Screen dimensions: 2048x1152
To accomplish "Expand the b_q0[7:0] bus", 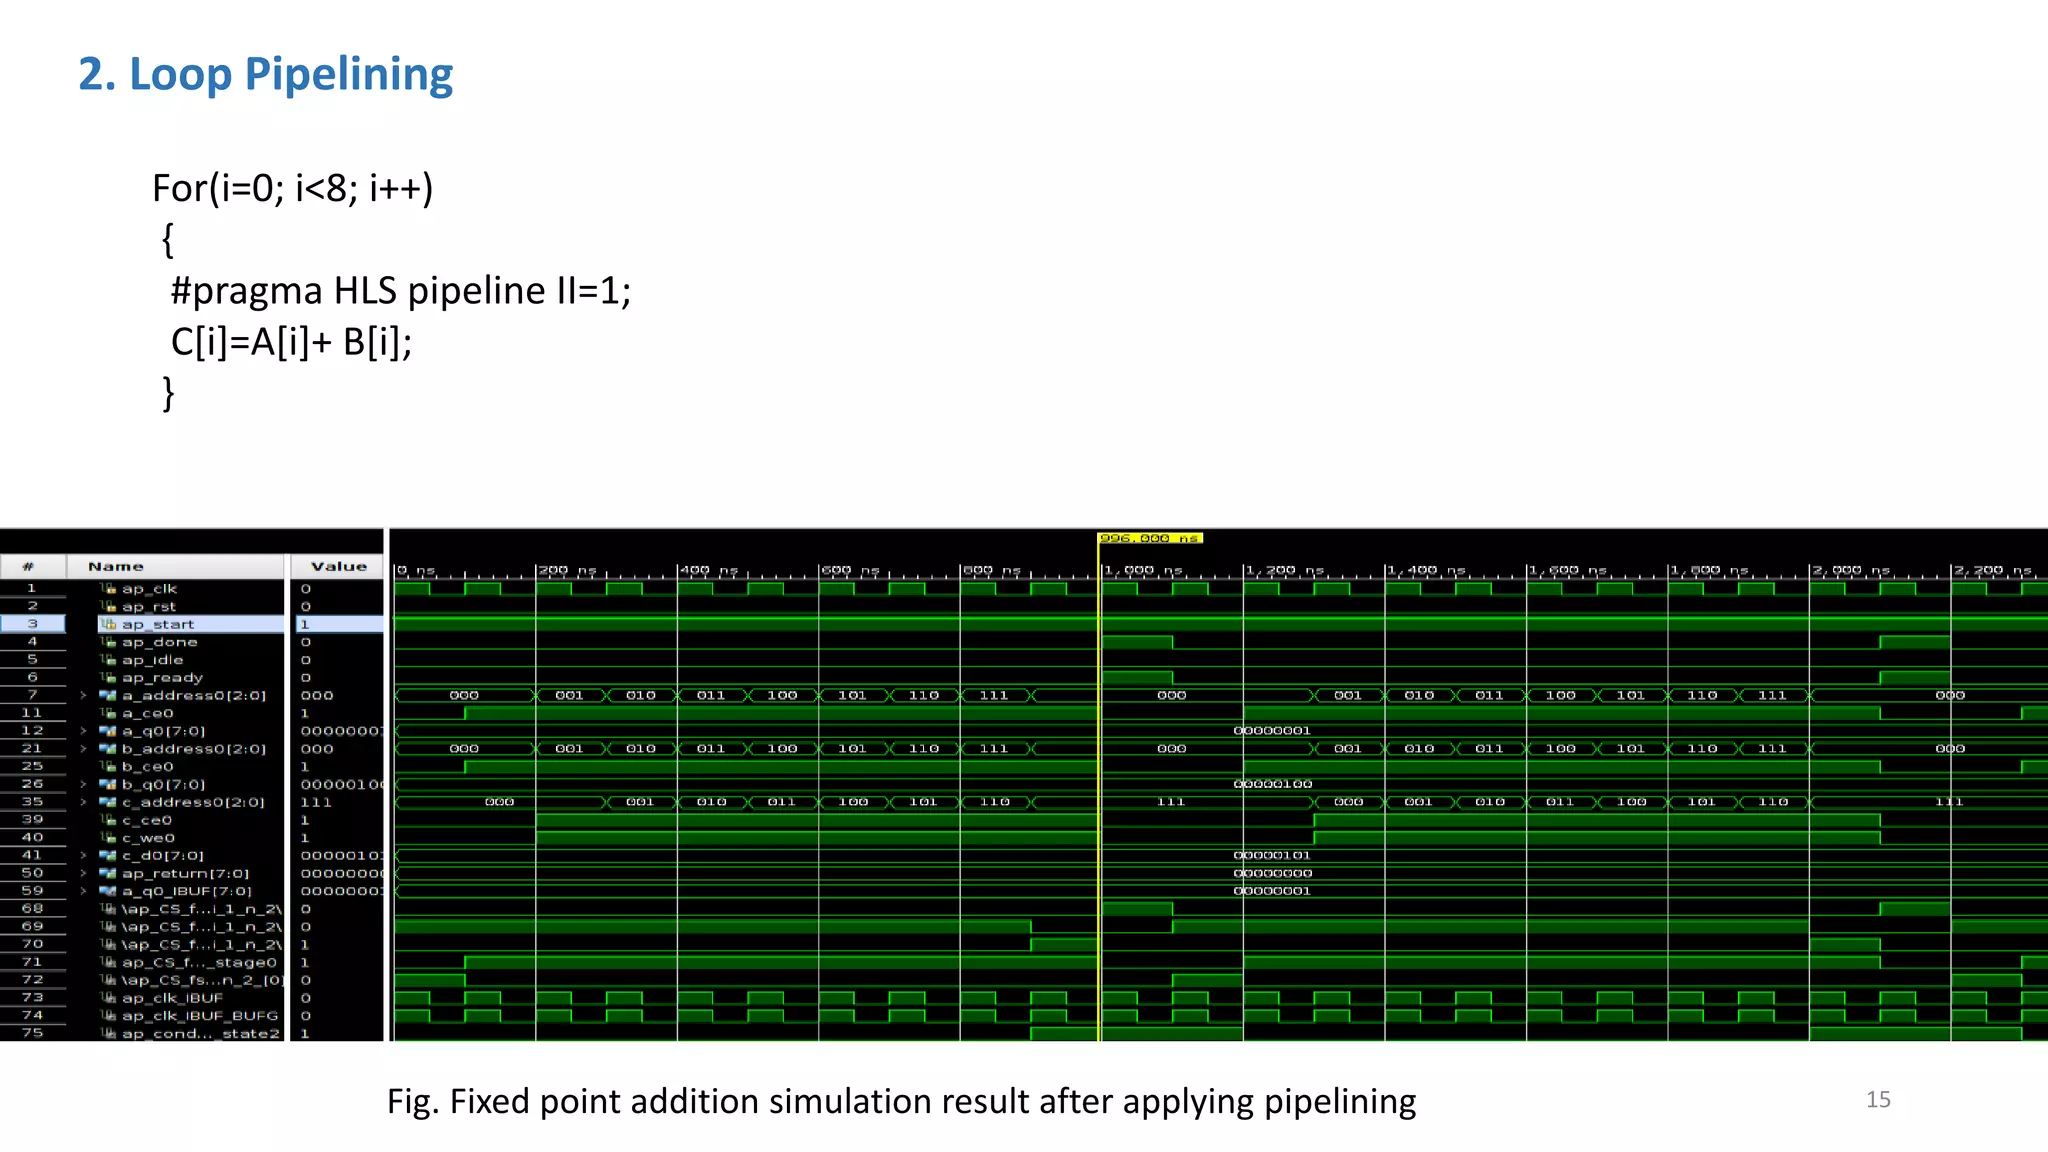I will [x=84, y=784].
